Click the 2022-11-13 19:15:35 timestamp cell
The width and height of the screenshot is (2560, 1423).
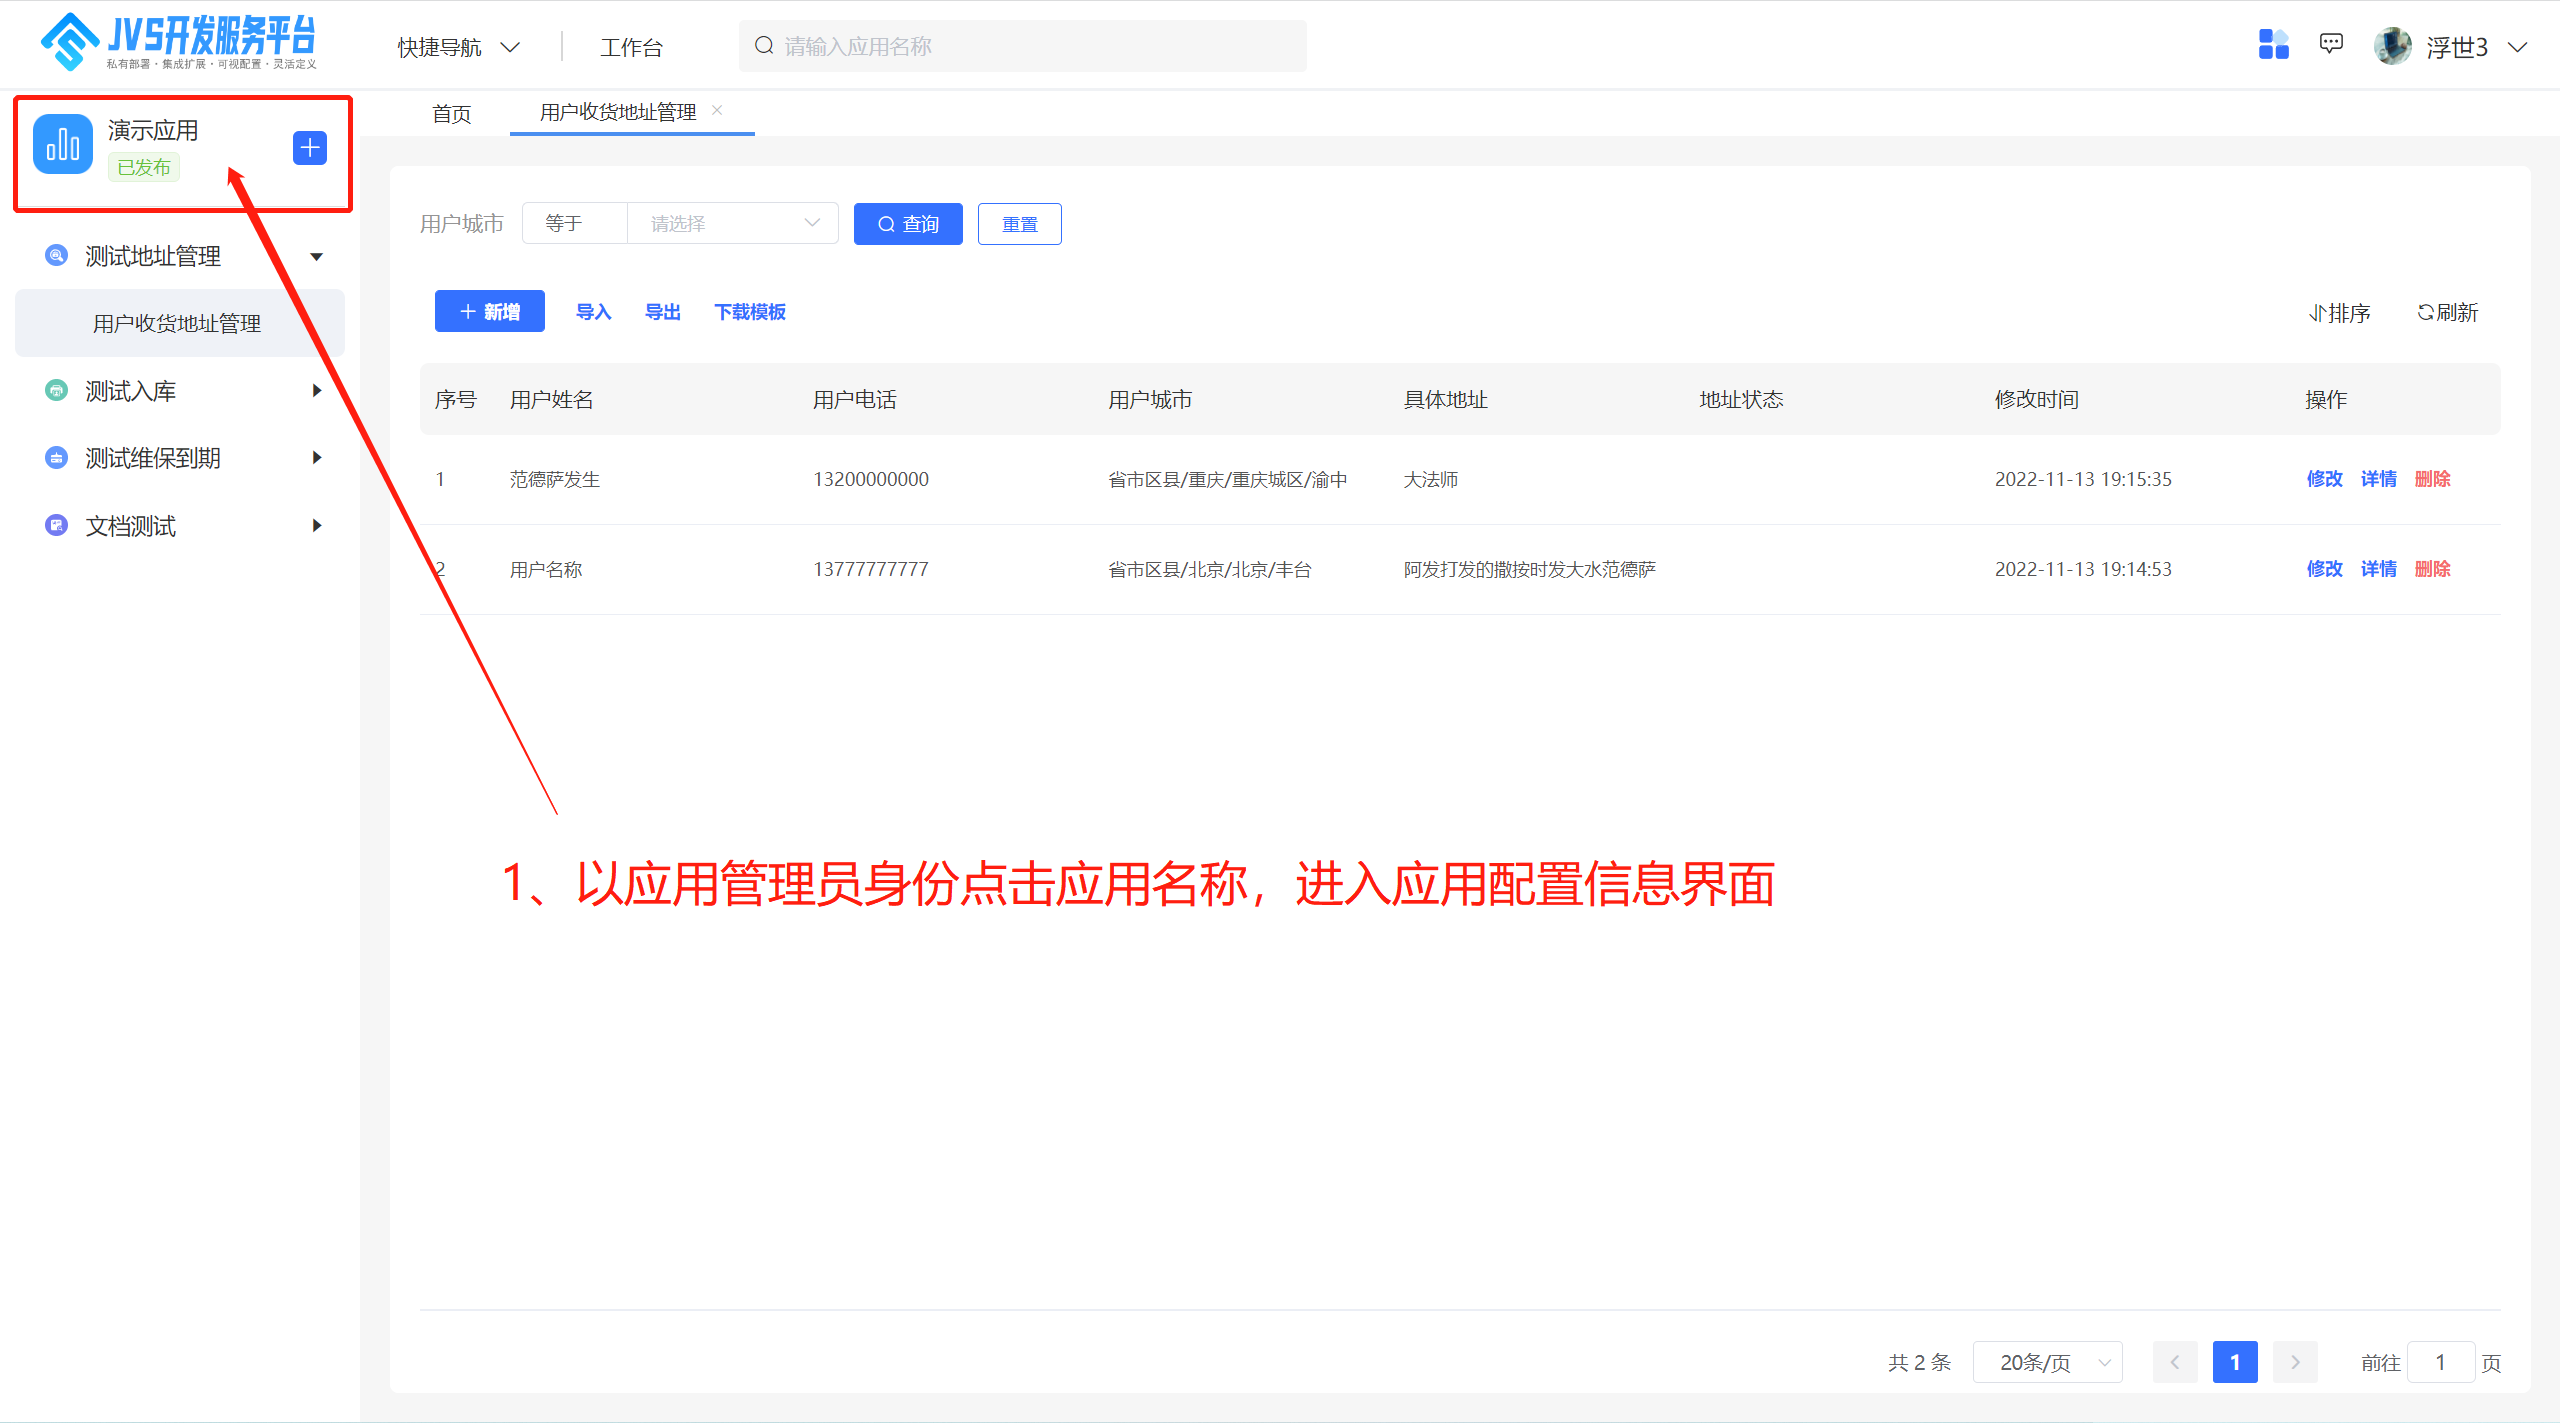[x=2083, y=479]
